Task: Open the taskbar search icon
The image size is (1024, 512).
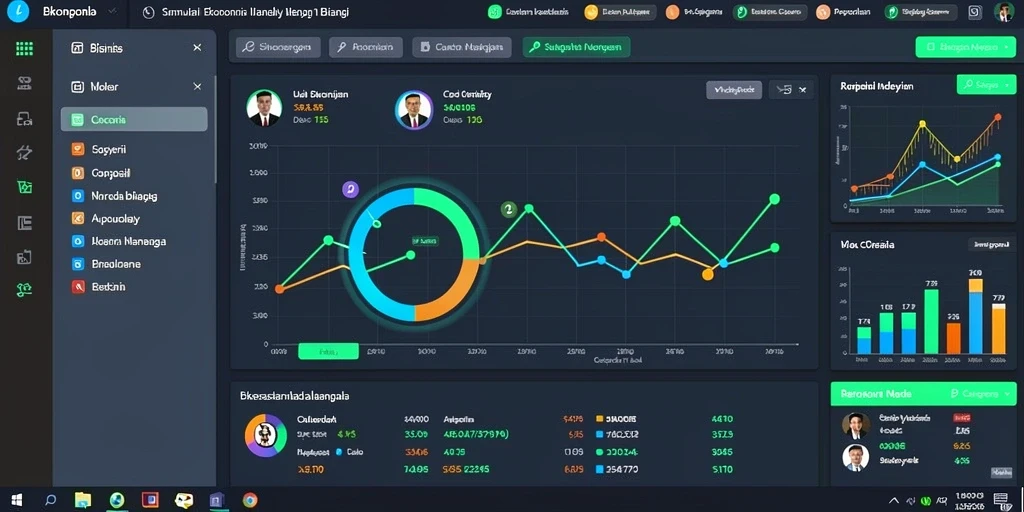Action: pos(50,500)
